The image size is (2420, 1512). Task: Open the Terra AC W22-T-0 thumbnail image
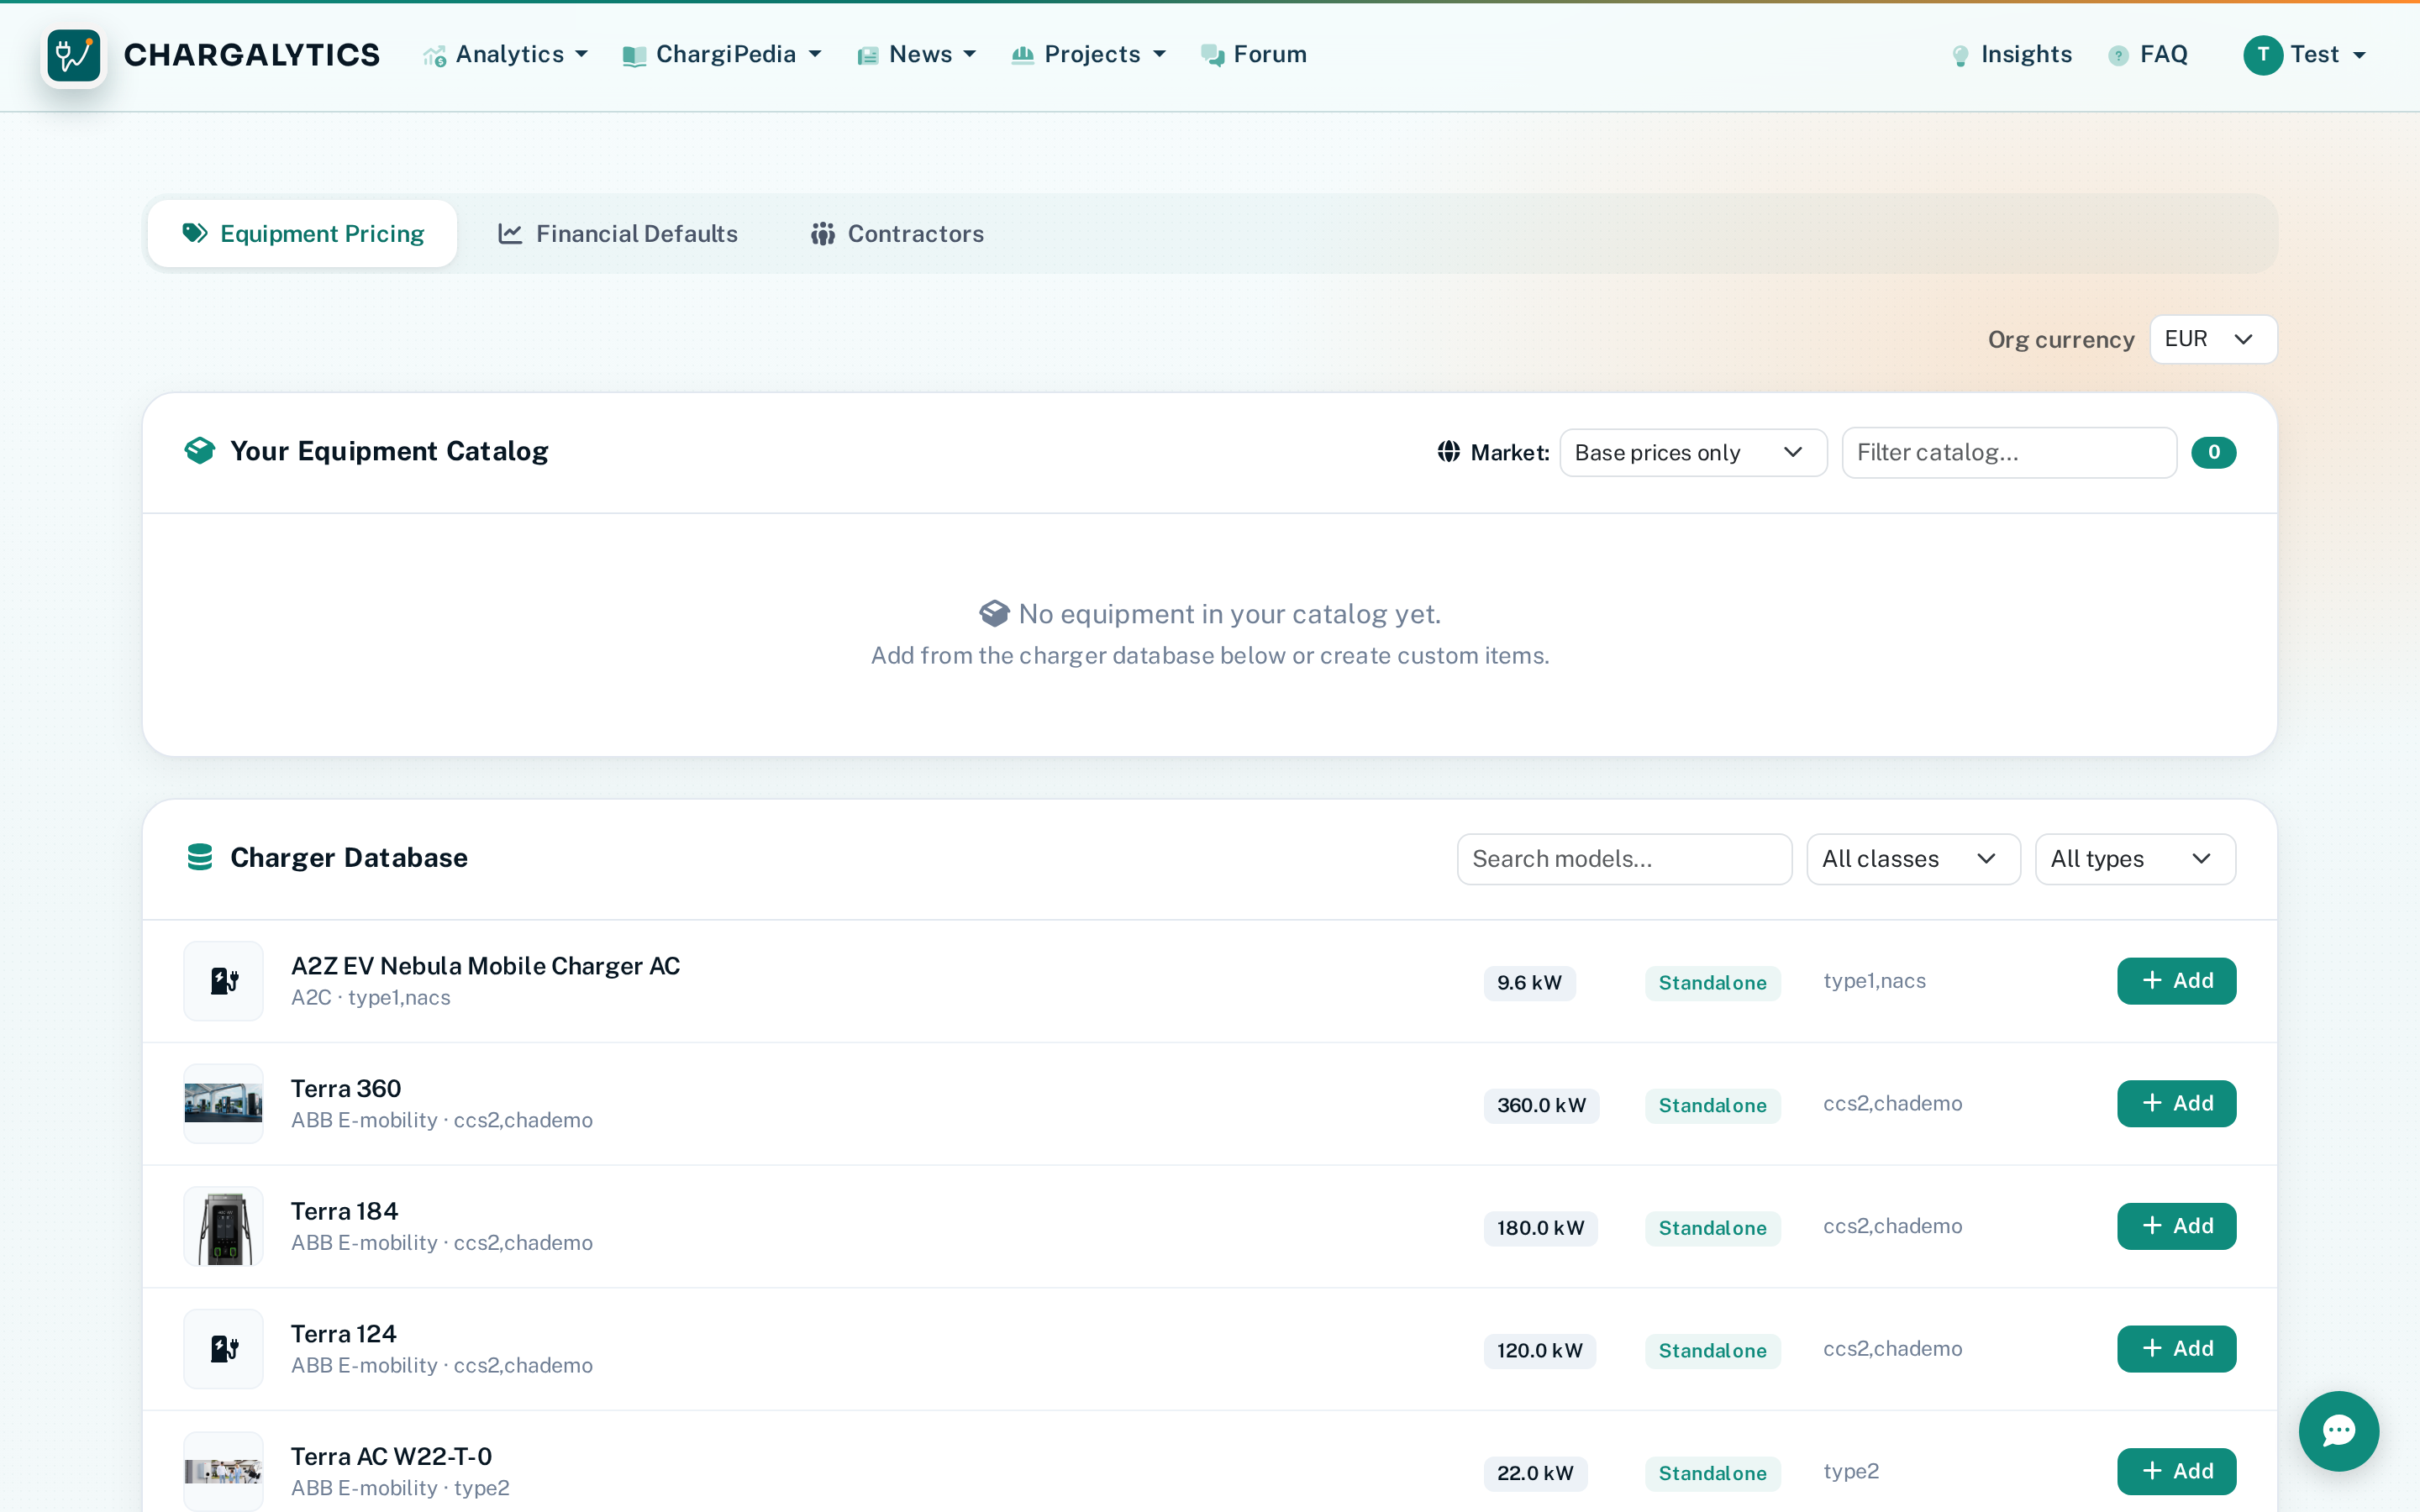[224, 1471]
